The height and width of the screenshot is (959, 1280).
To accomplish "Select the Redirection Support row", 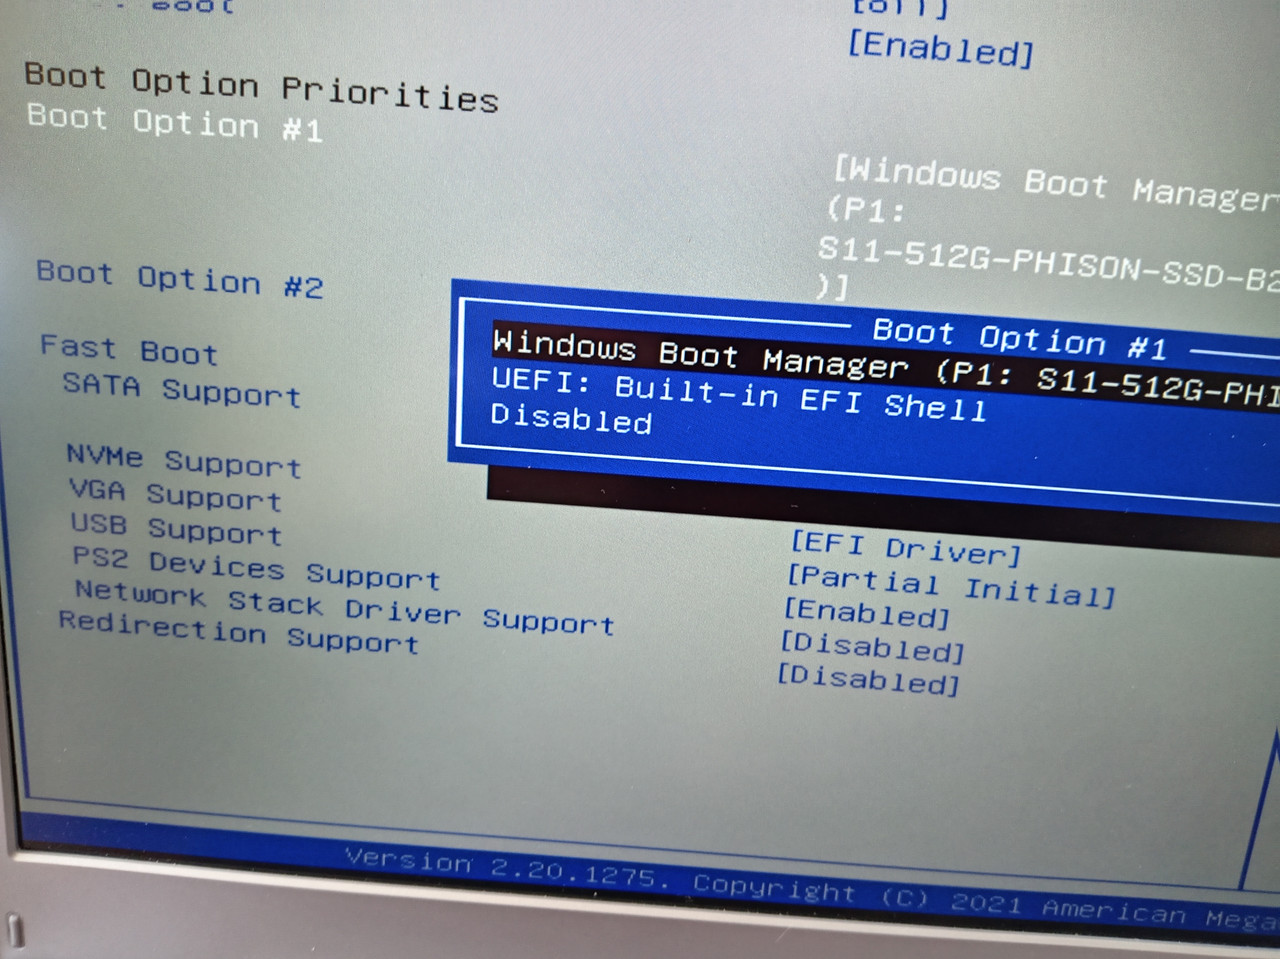I will click(x=239, y=633).
